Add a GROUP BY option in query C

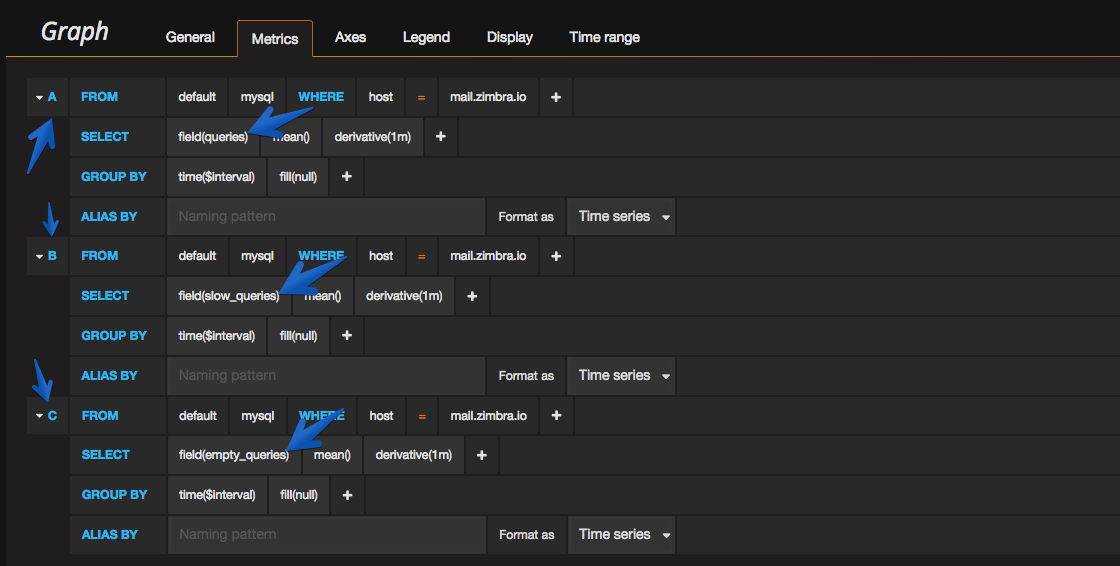tap(347, 495)
